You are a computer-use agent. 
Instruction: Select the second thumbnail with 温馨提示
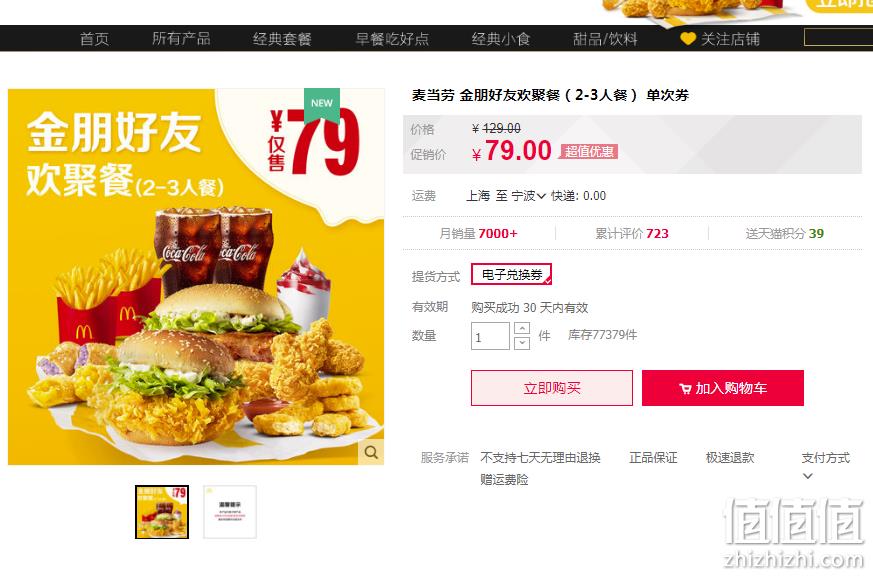click(230, 512)
